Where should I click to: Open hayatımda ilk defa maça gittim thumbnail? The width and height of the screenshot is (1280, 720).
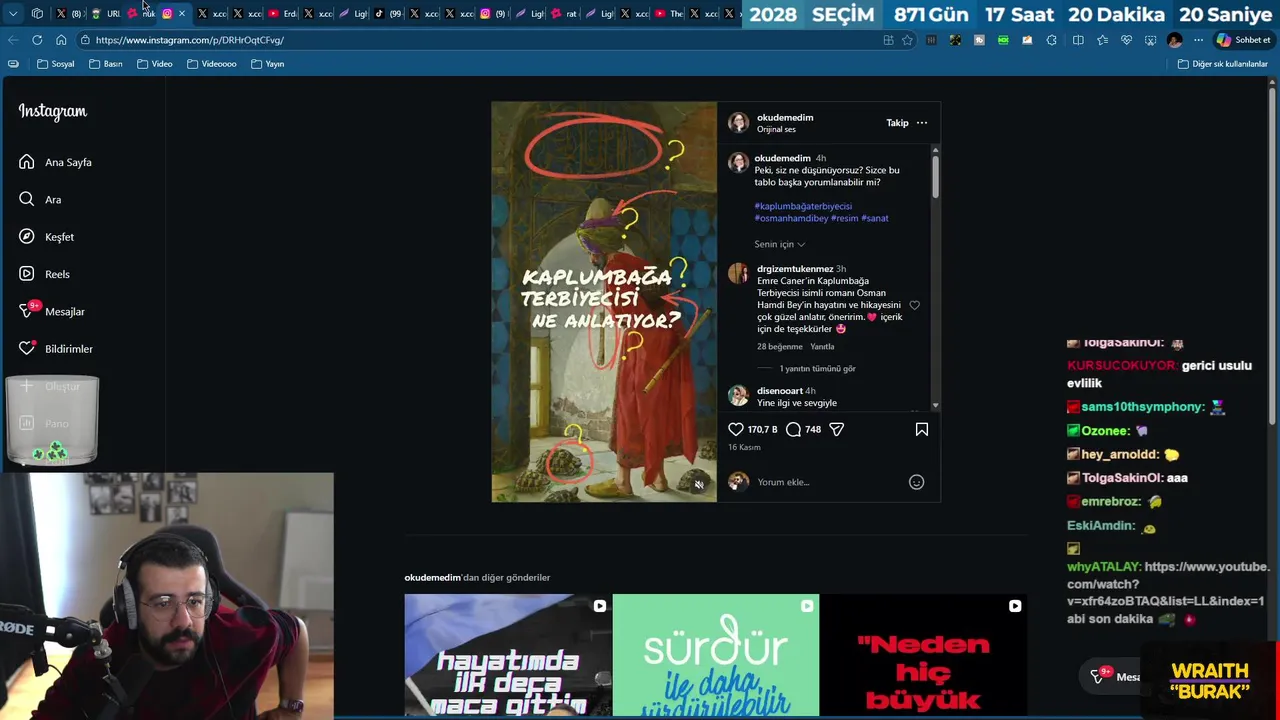click(507, 655)
